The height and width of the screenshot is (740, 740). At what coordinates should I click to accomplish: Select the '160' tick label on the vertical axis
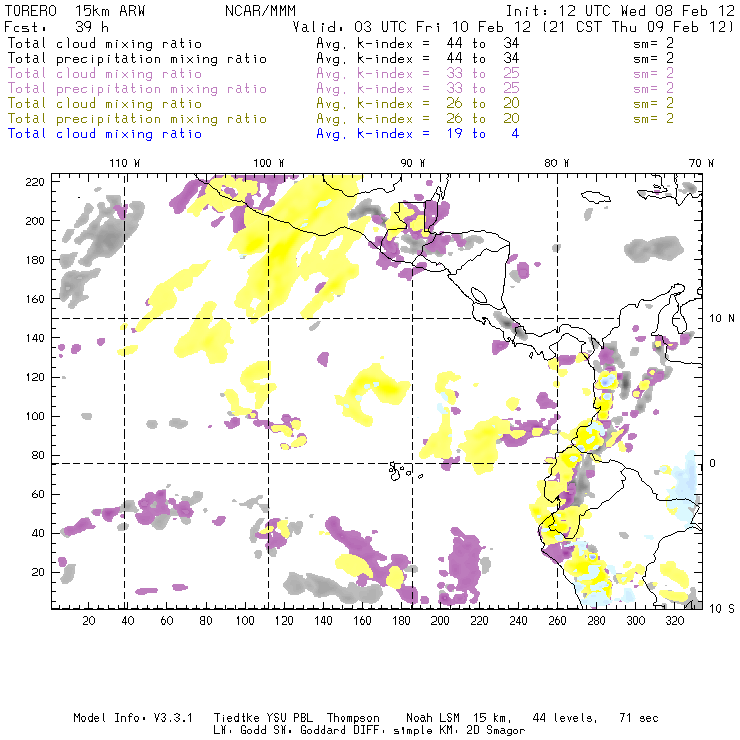coord(35,299)
